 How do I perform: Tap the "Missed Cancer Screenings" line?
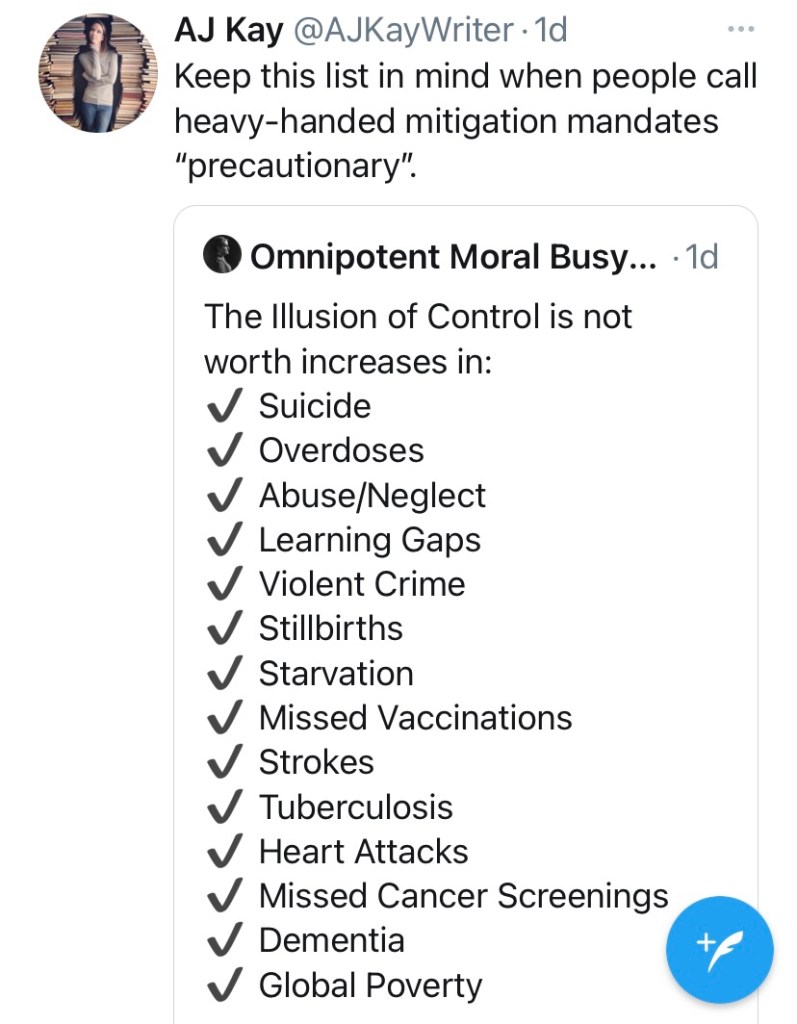click(463, 897)
